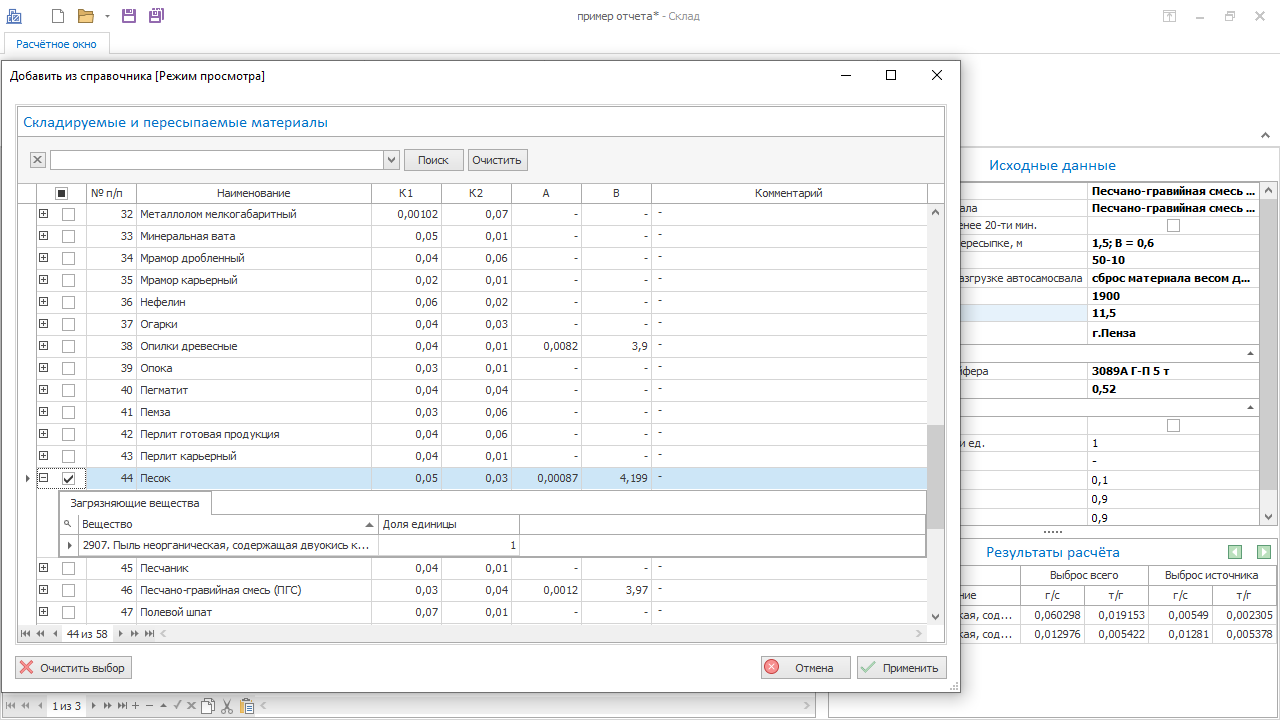The image size is (1280, 720).
Task: Expand row 45 Песчаник
Action: click(x=43, y=568)
